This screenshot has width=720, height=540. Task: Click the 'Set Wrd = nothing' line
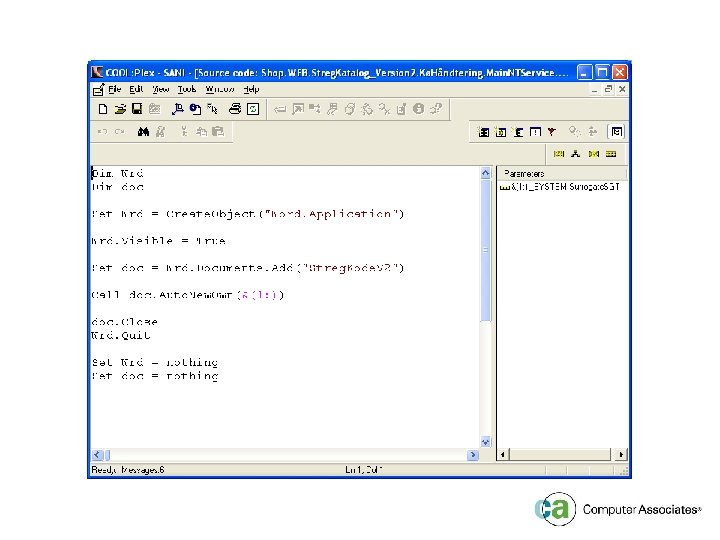coord(155,362)
